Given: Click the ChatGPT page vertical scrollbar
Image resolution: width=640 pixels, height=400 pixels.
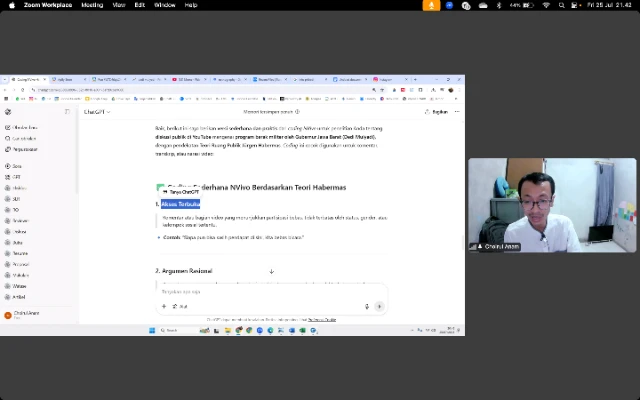Looking at the screenshot, I should [x=462, y=243].
